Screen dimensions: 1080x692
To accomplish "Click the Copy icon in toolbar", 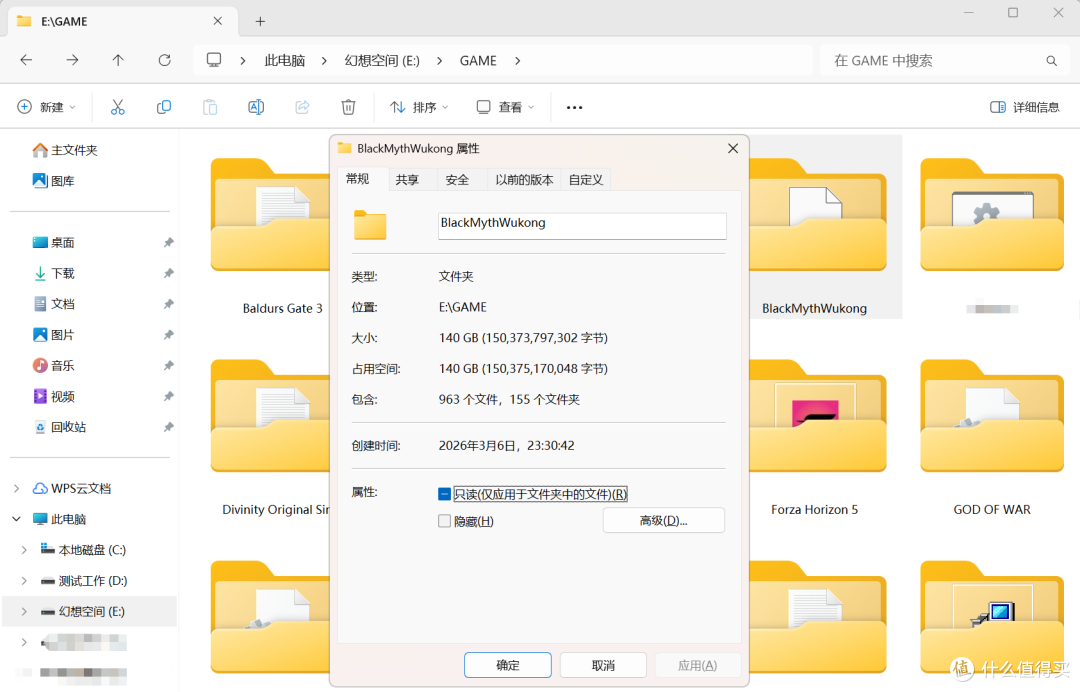I will pyautogui.click(x=164, y=107).
